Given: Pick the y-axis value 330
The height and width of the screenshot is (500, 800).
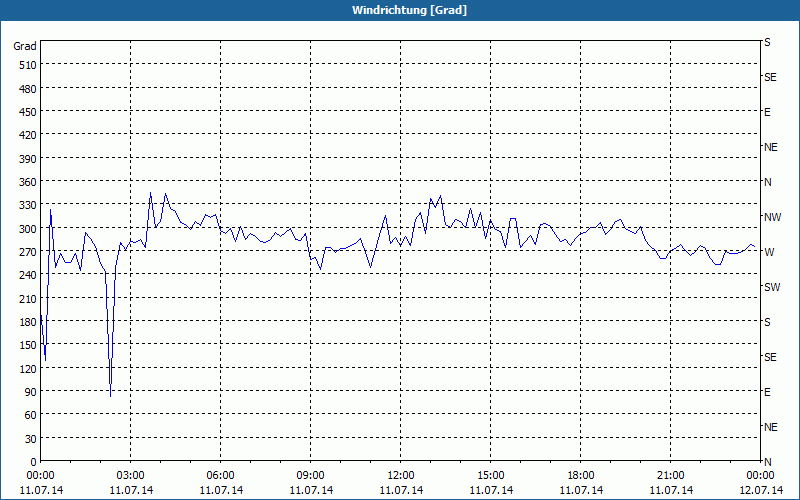Looking at the screenshot, I should [x=29, y=205].
